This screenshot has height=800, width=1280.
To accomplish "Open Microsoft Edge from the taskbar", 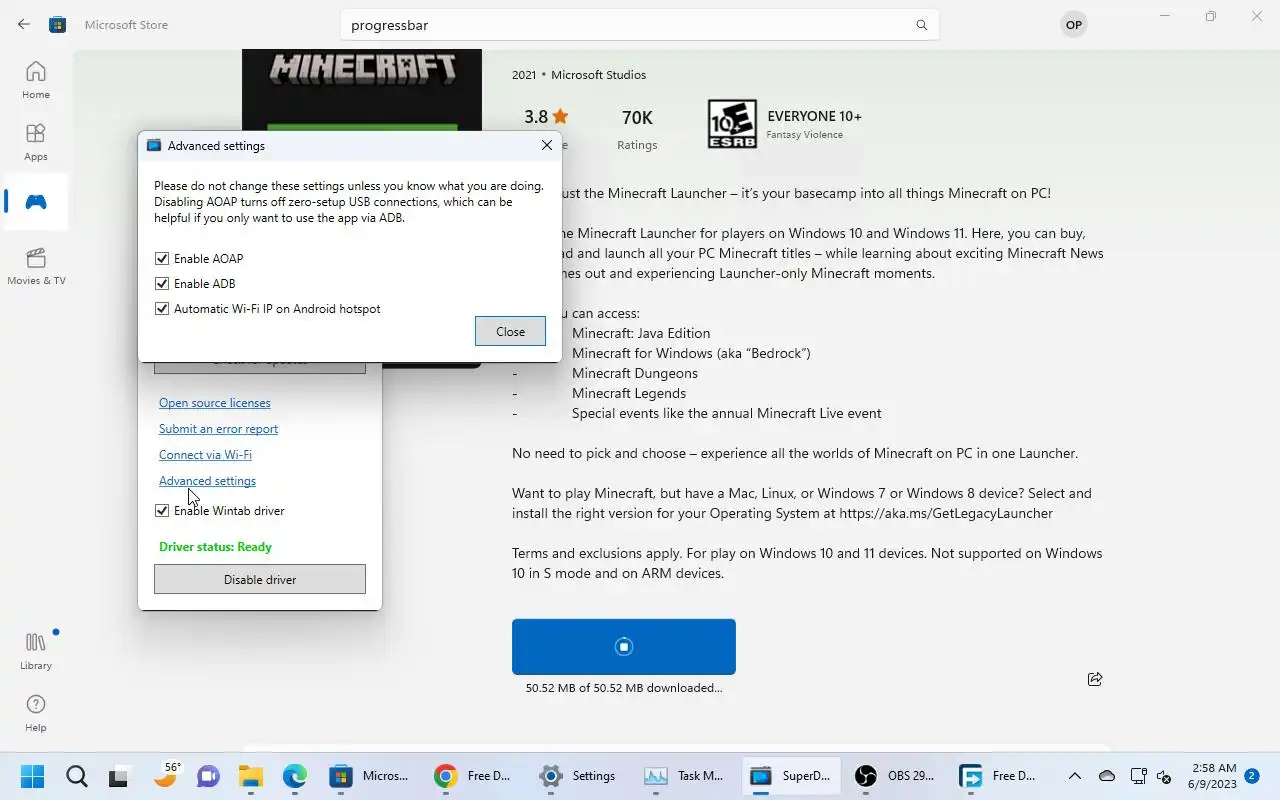I will coord(294,776).
